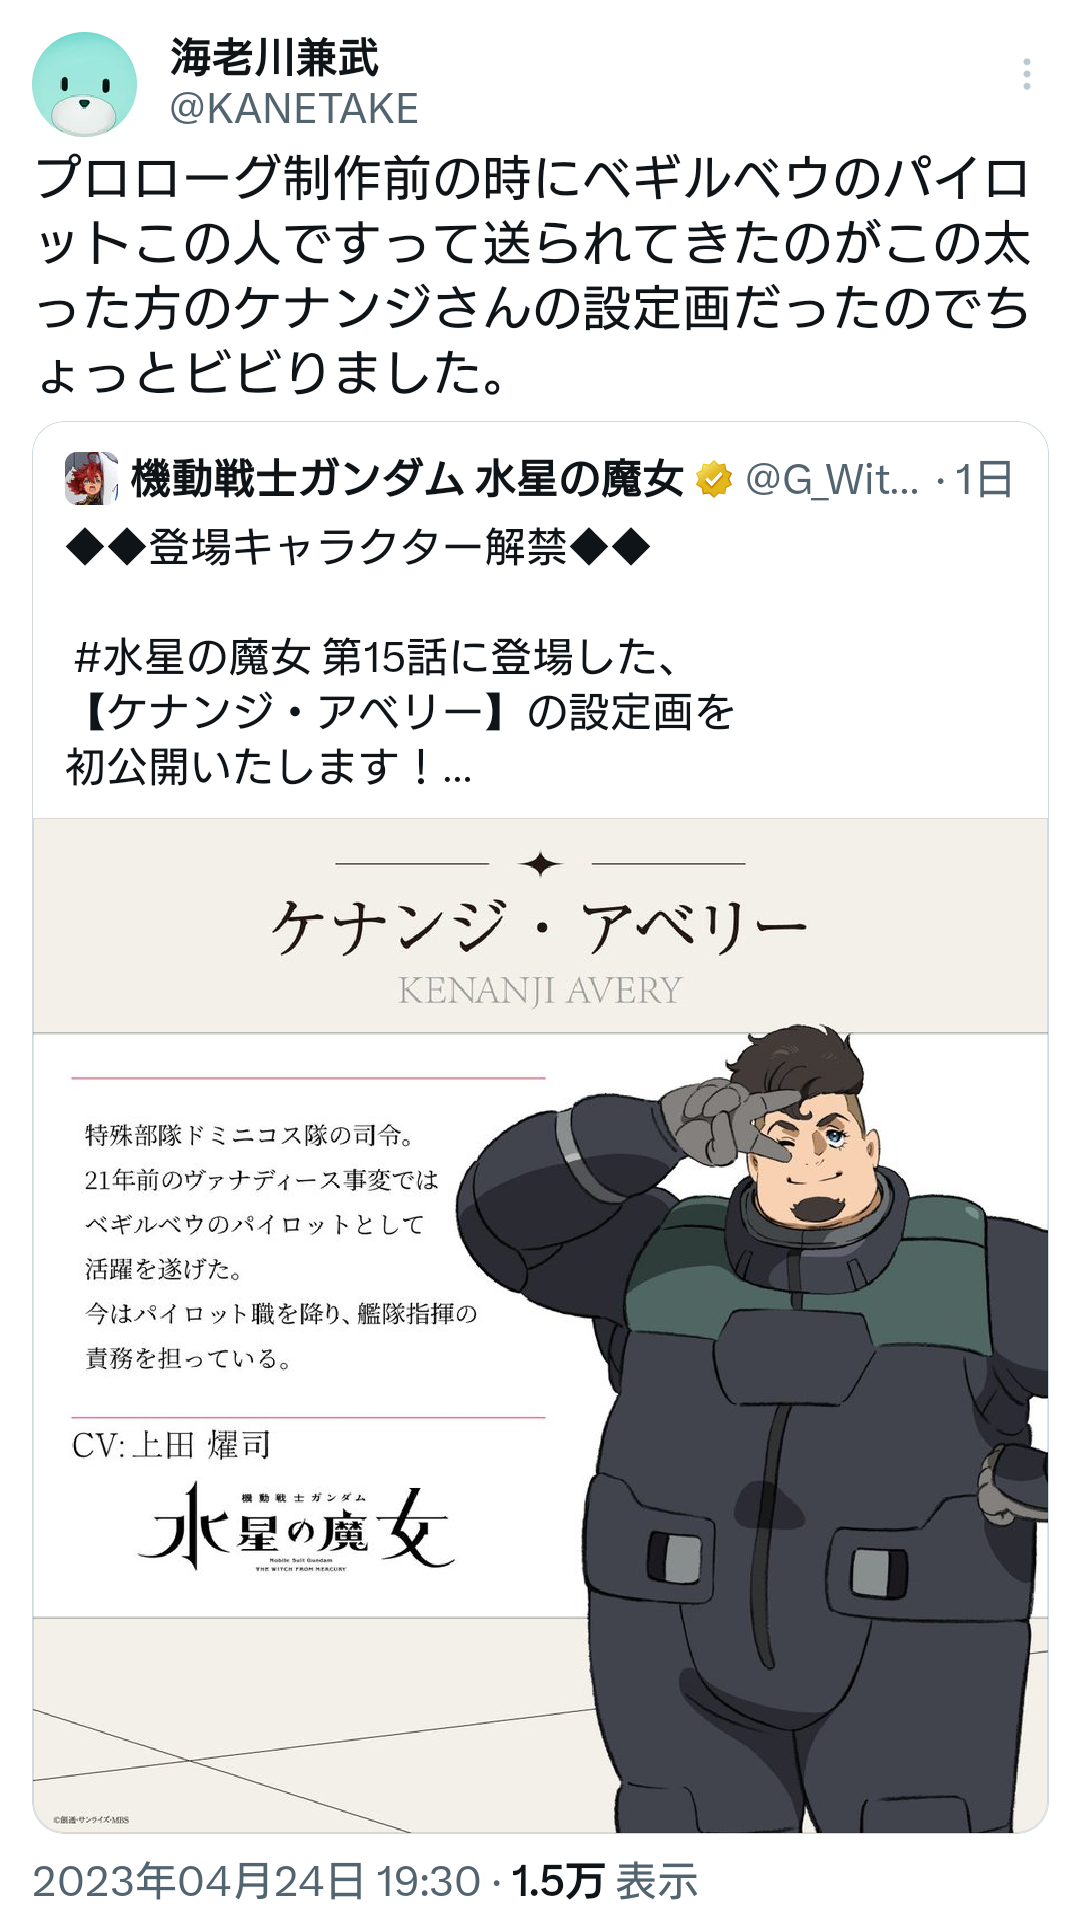Tap the CV: 上田 燿司 credit in image
The height and width of the screenshot is (1923, 1080).
[x=171, y=1445]
